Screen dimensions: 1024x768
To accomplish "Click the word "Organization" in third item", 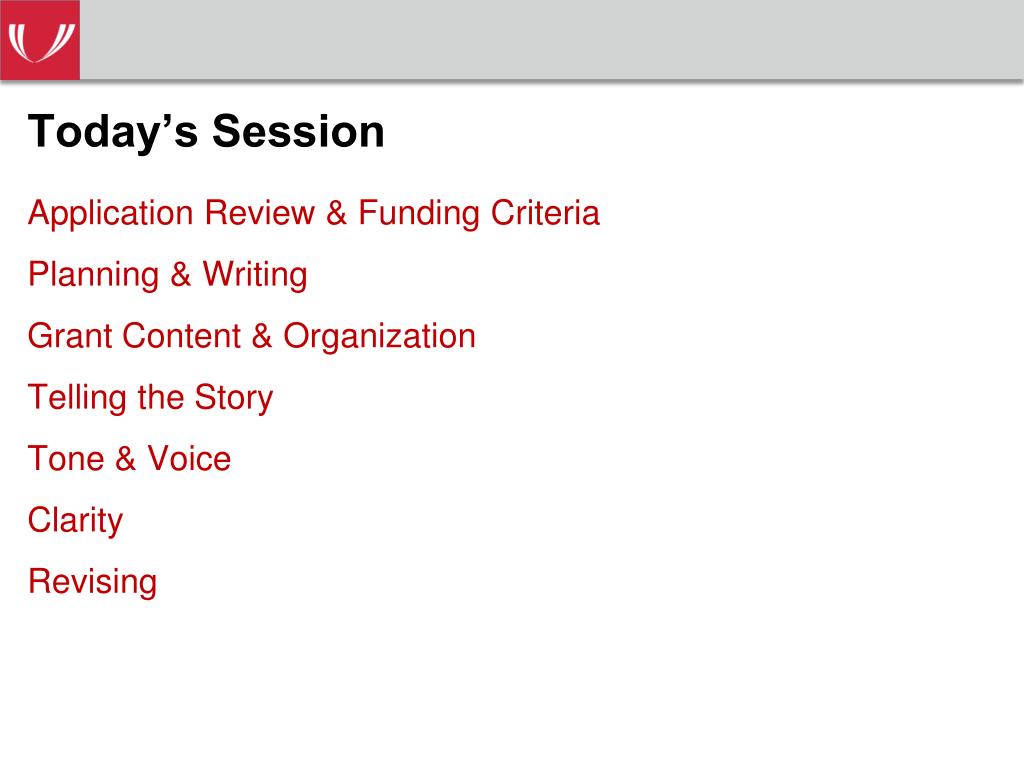I will (379, 337).
